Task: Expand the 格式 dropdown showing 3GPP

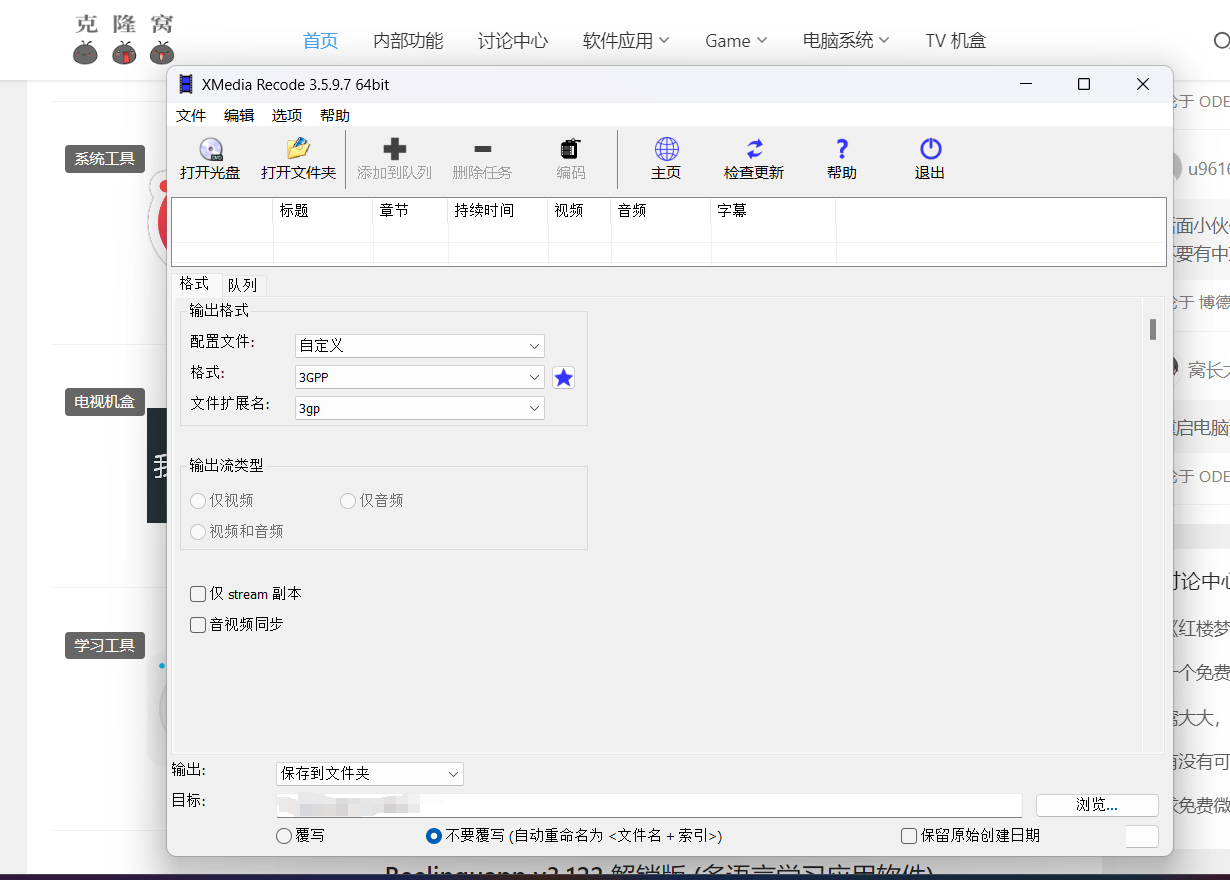Action: [420, 377]
